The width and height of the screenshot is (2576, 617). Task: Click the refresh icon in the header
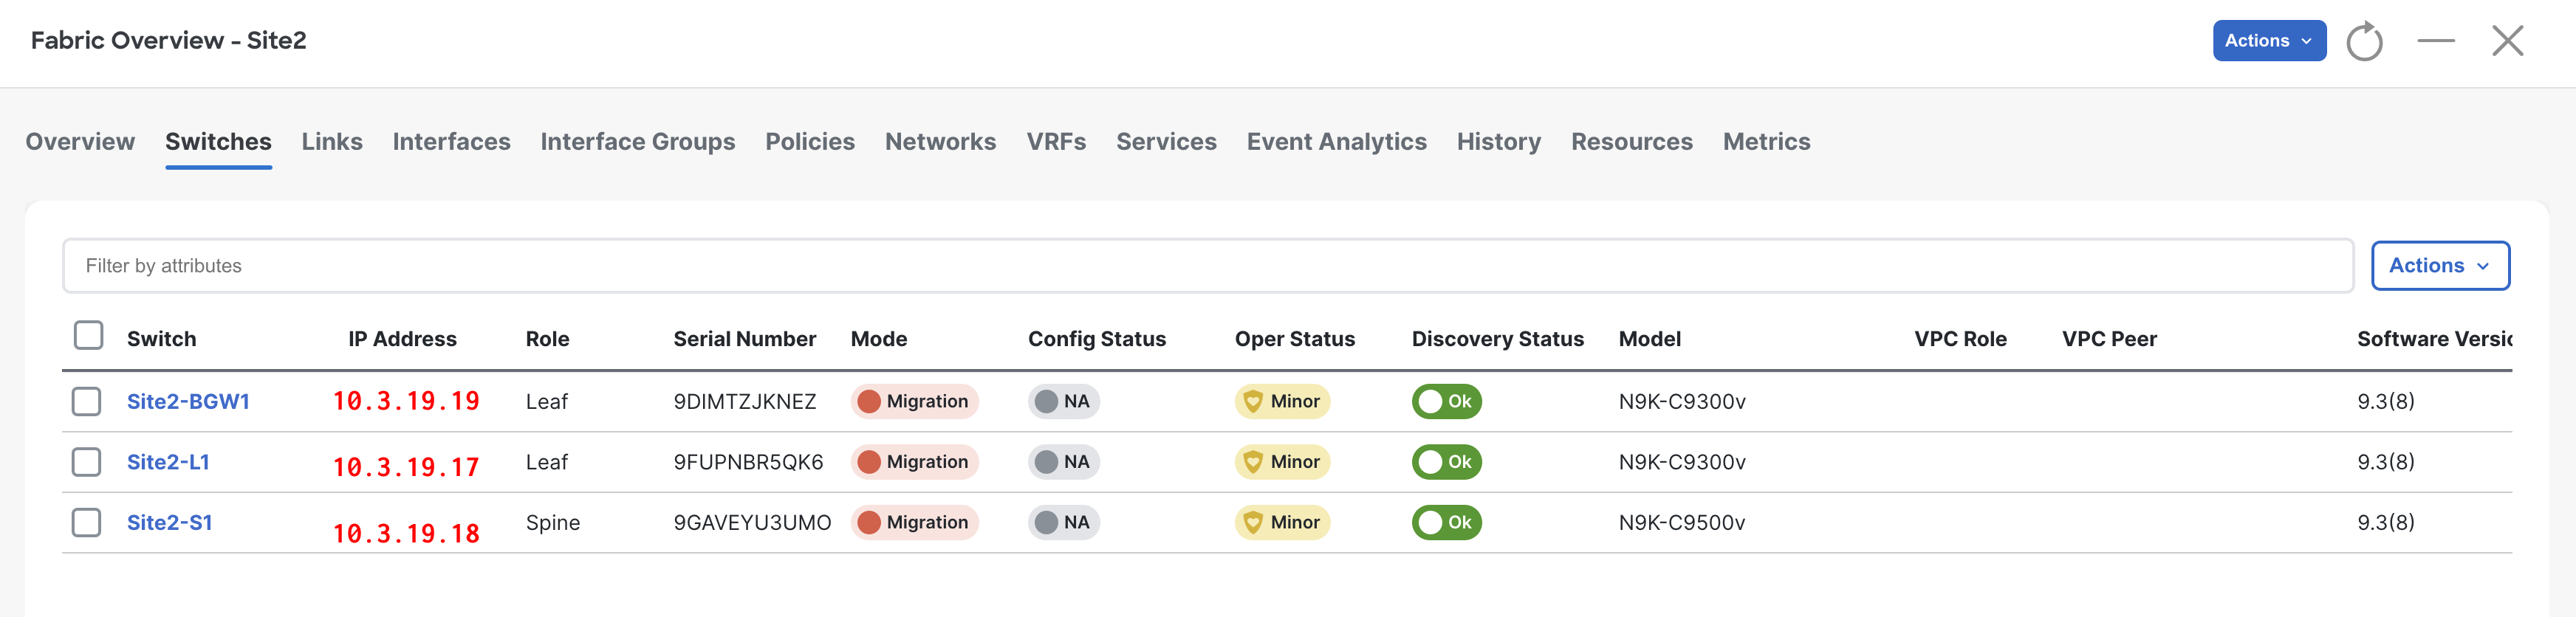[2364, 42]
